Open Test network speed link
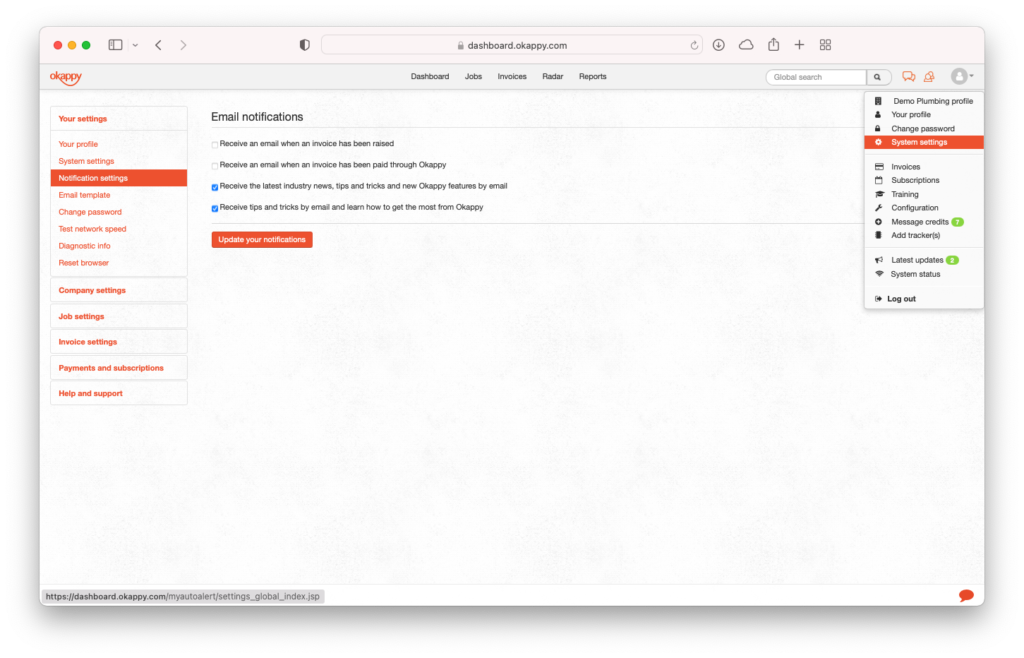1024x658 pixels. tap(92, 229)
